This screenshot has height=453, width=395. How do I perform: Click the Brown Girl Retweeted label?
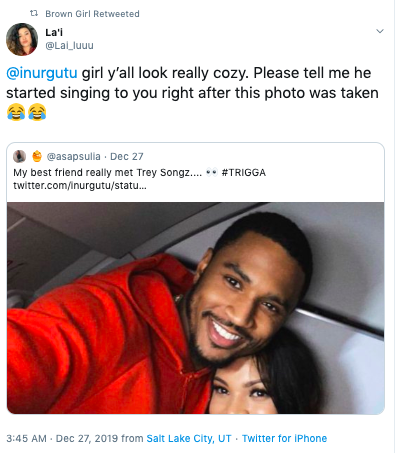tap(92, 14)
